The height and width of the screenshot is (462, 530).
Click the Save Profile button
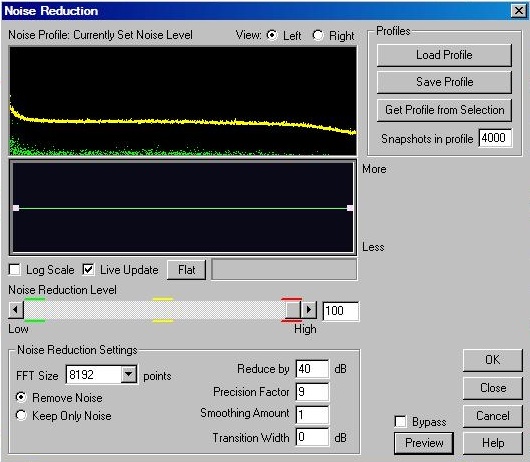point(444,82)
